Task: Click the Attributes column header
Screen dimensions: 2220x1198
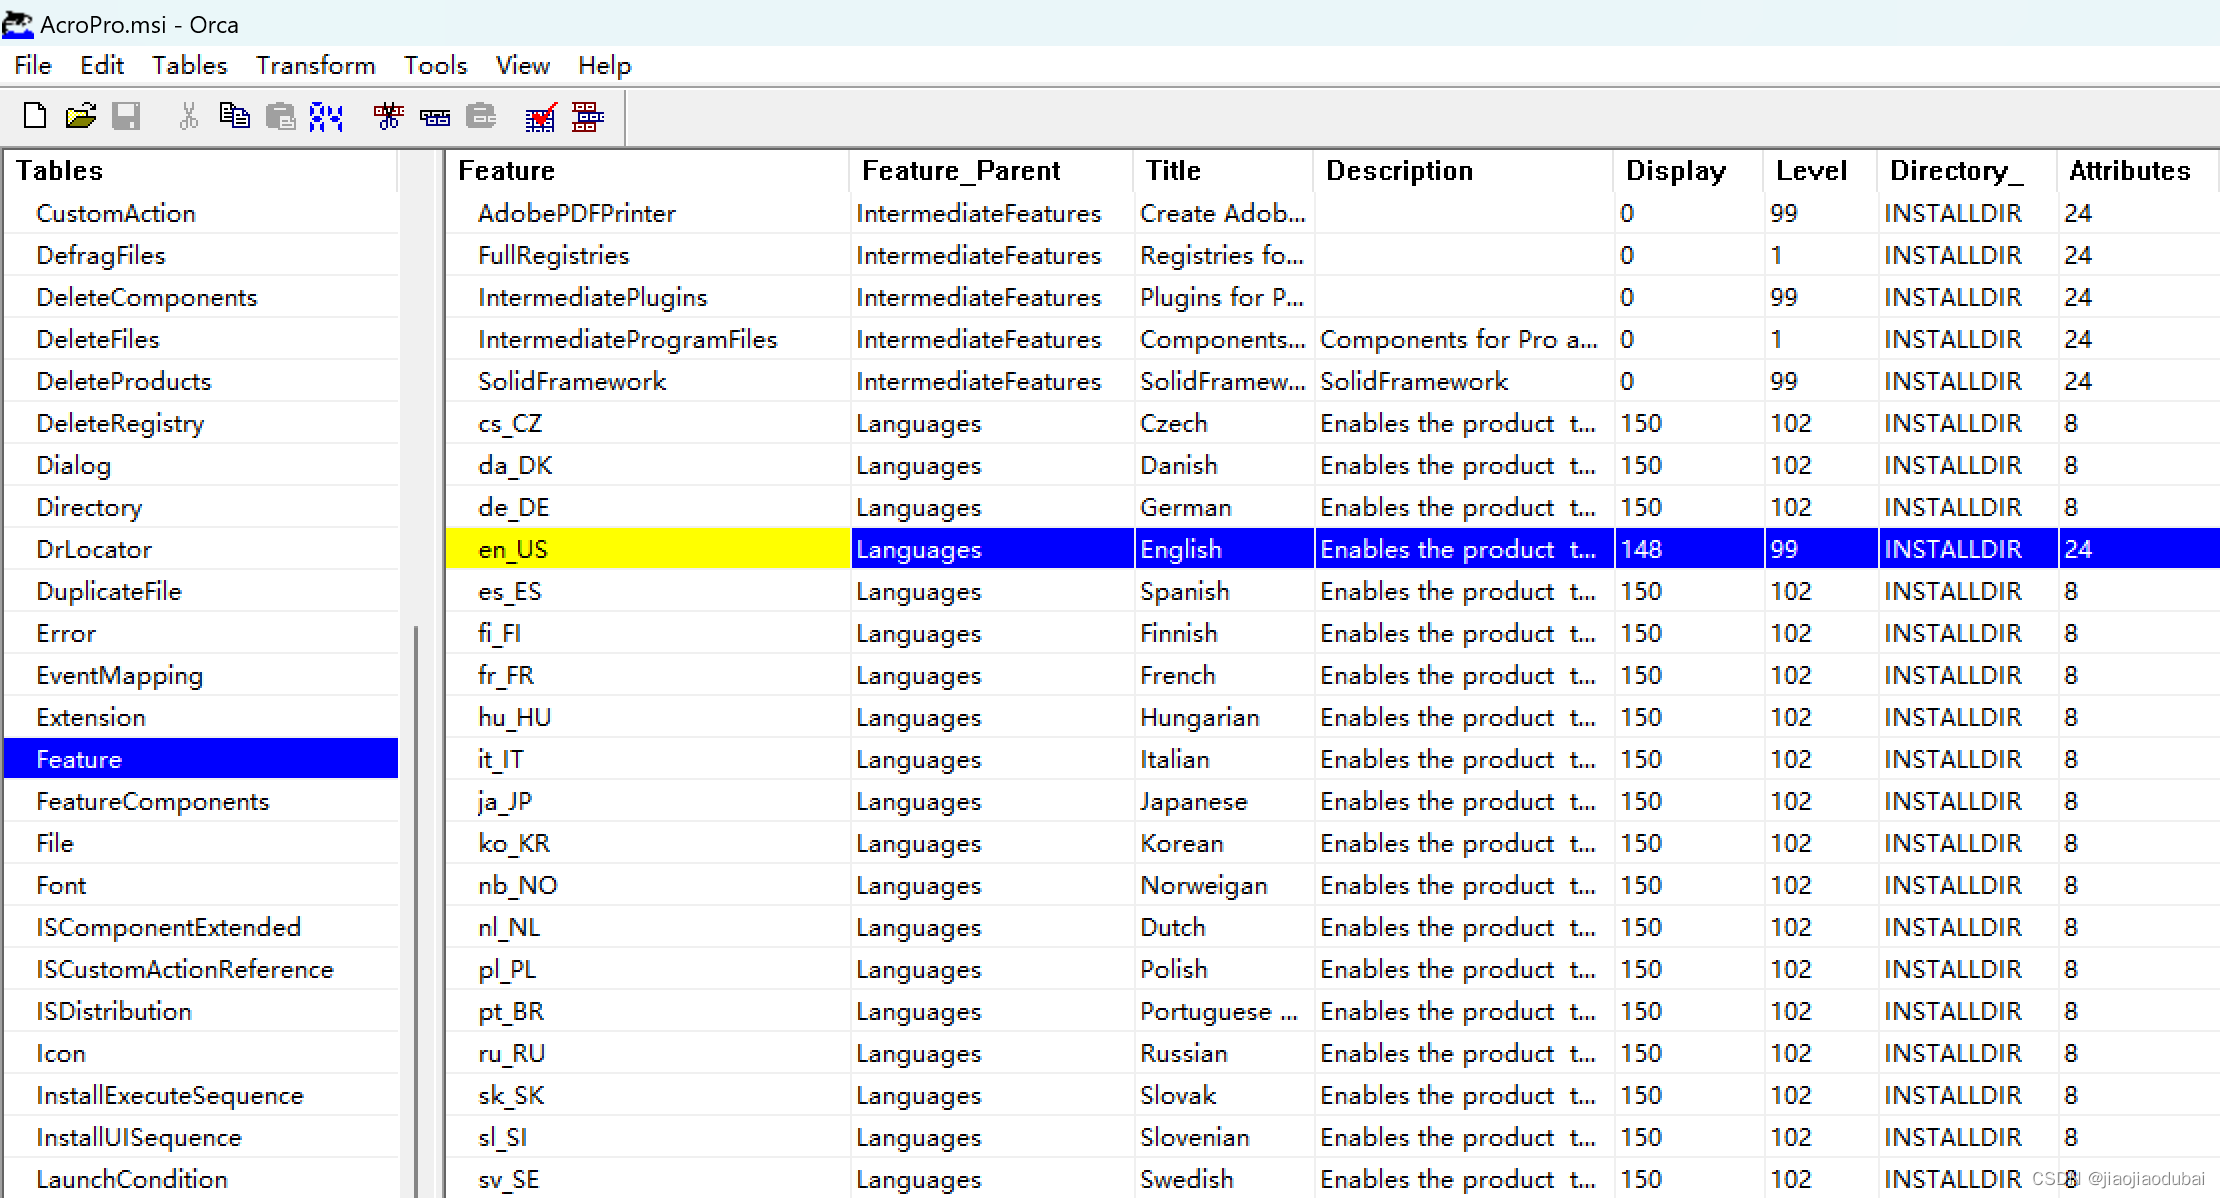Action: pos(2129,171)
